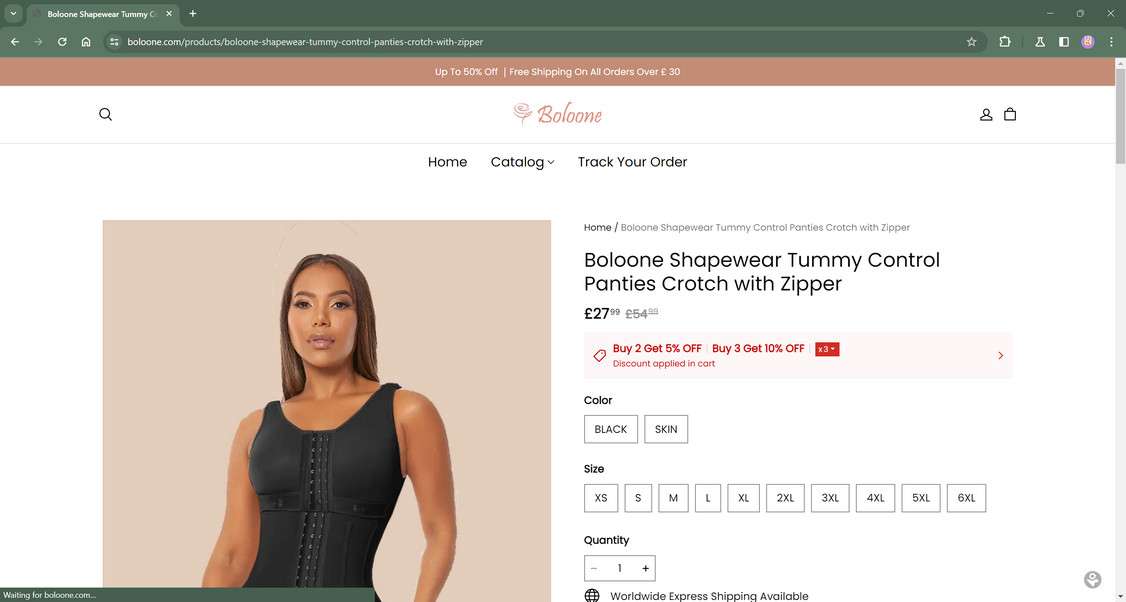This screenshot has width=1126, height=602.
Task: Click the browser address bar
Action: click(x=540, y=42)
